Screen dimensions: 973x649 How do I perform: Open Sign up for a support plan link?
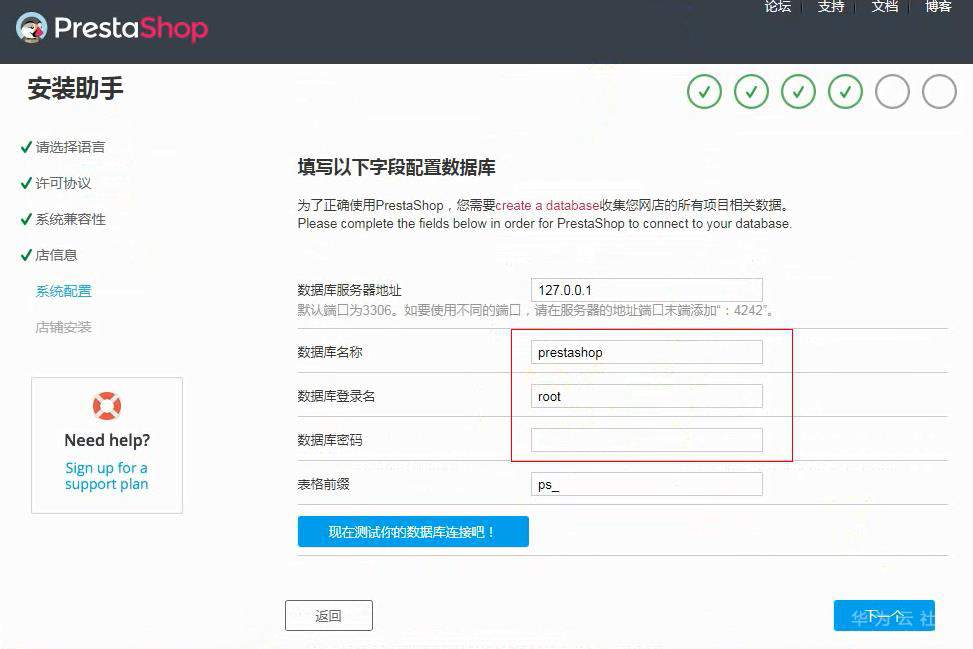(107, 476)
